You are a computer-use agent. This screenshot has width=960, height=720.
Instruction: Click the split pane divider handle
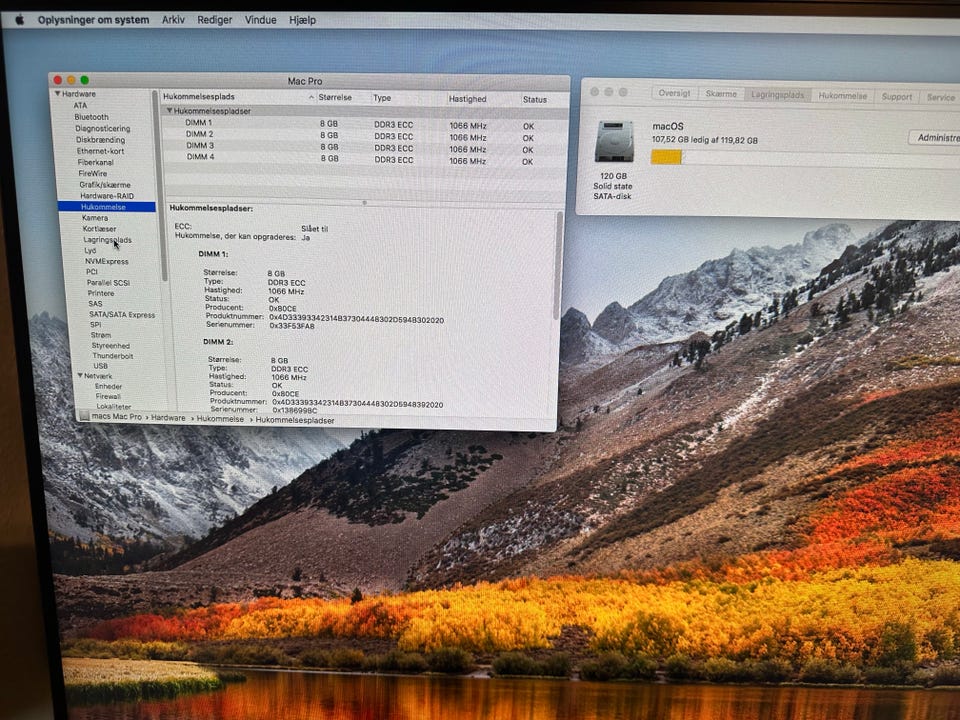click(364, 202)
